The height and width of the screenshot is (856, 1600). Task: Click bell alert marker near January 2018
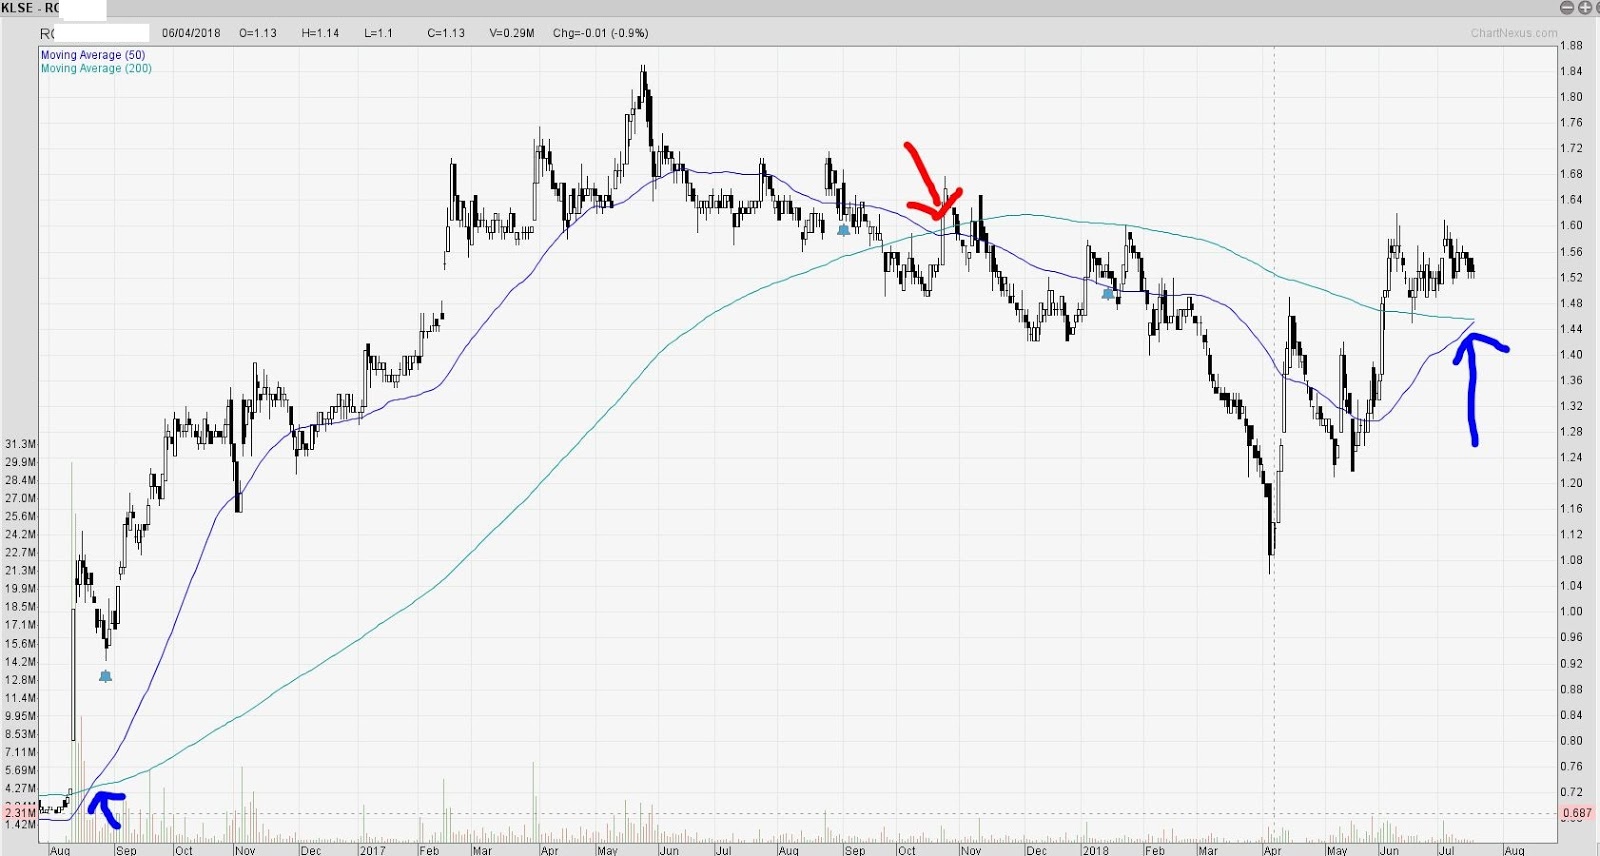coord(1107,294)
